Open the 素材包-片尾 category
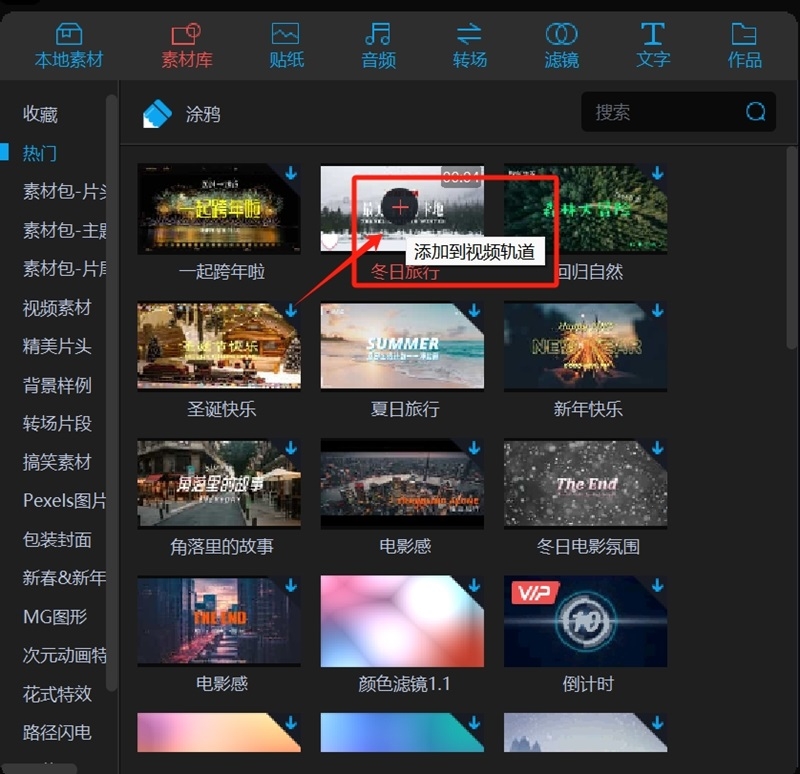 click(x=65, y=268)
